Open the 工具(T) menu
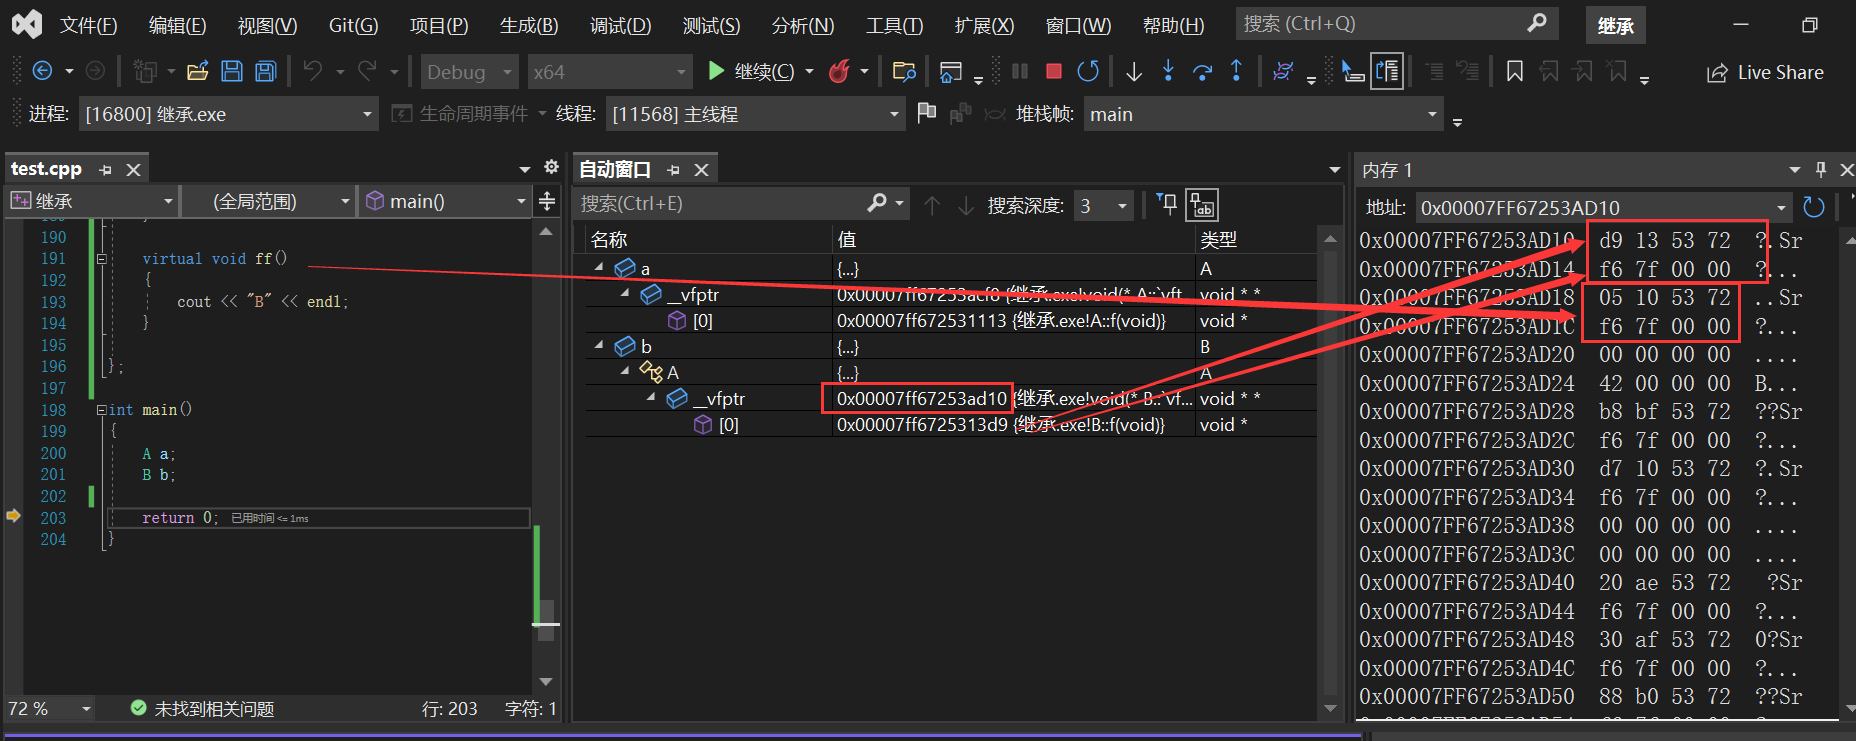 (x=894, y=25)
